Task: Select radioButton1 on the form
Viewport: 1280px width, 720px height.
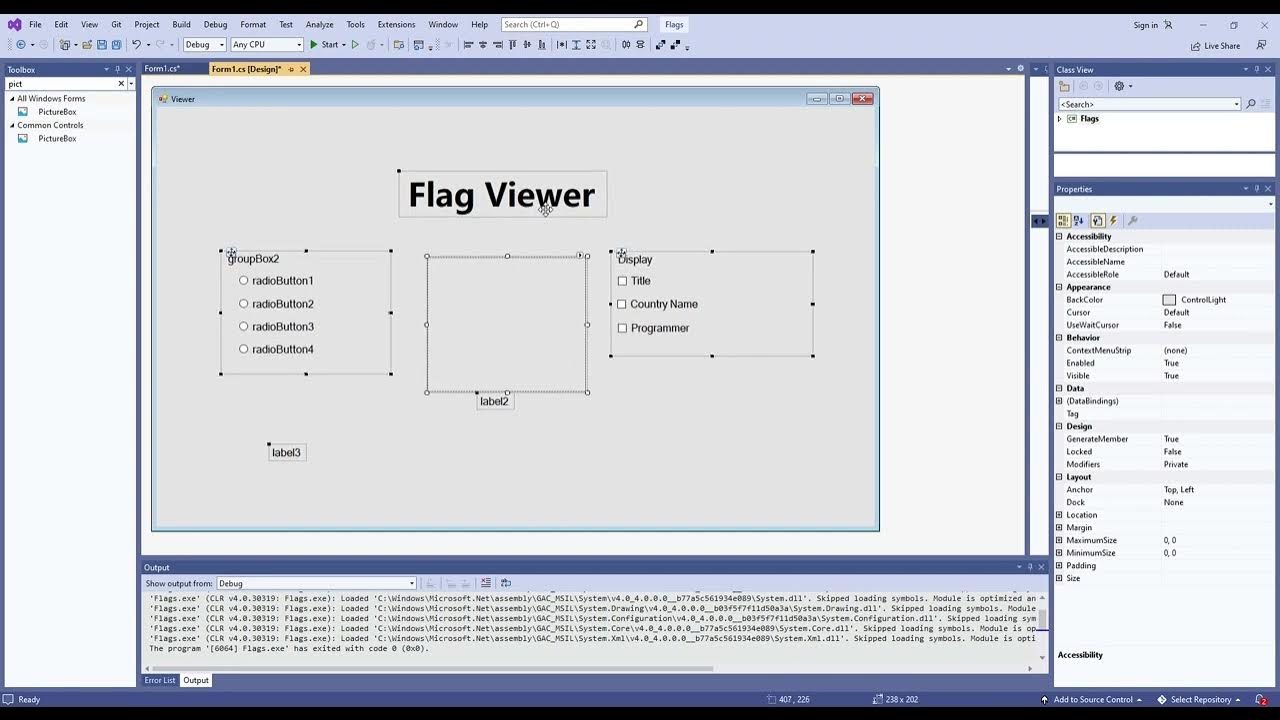Action: click(x=276, y=281)
